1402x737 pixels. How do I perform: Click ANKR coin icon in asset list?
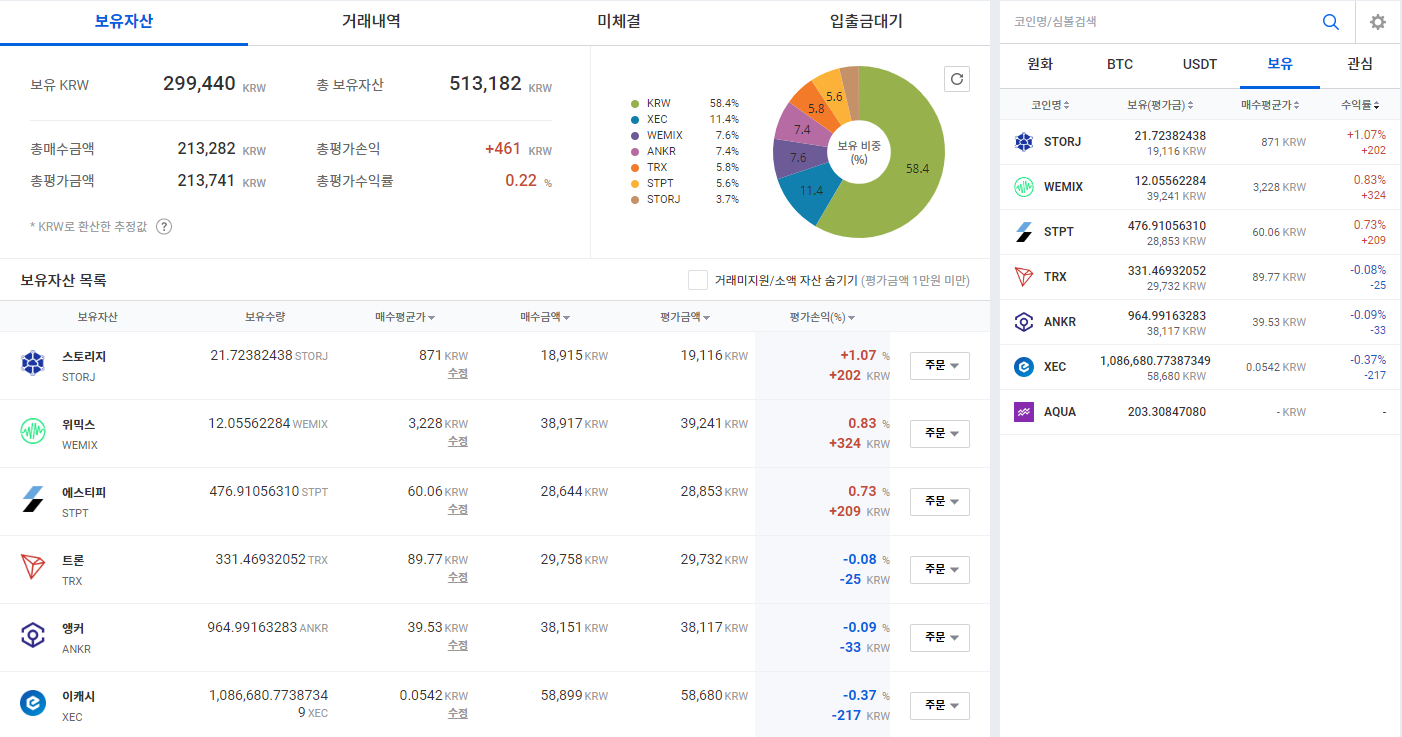[x=33, y=636]
